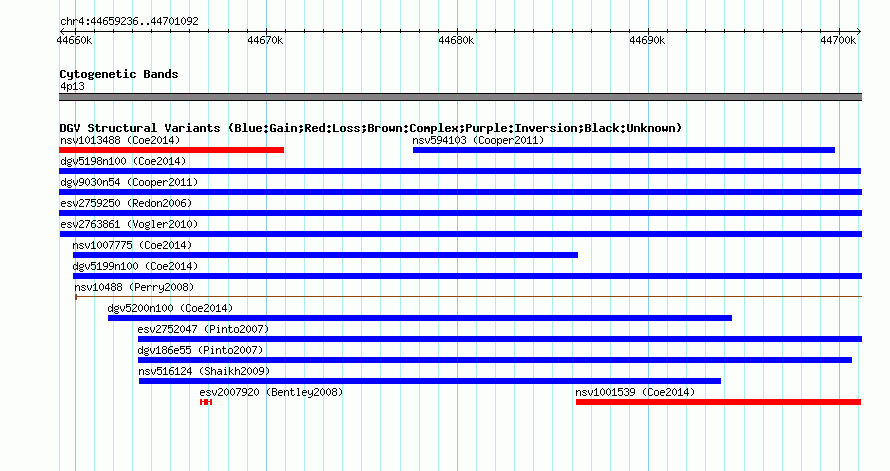Viewport: 890px width, 471px height.
Task: Select the blue esv2752047 variant bar
Action: click(x=500, y=339)
